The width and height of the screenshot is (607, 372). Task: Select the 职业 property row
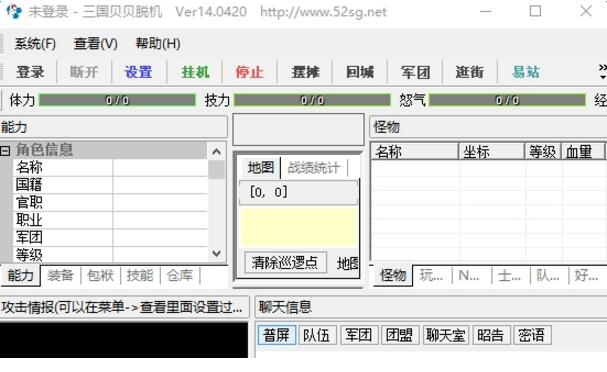coord(110,220)
